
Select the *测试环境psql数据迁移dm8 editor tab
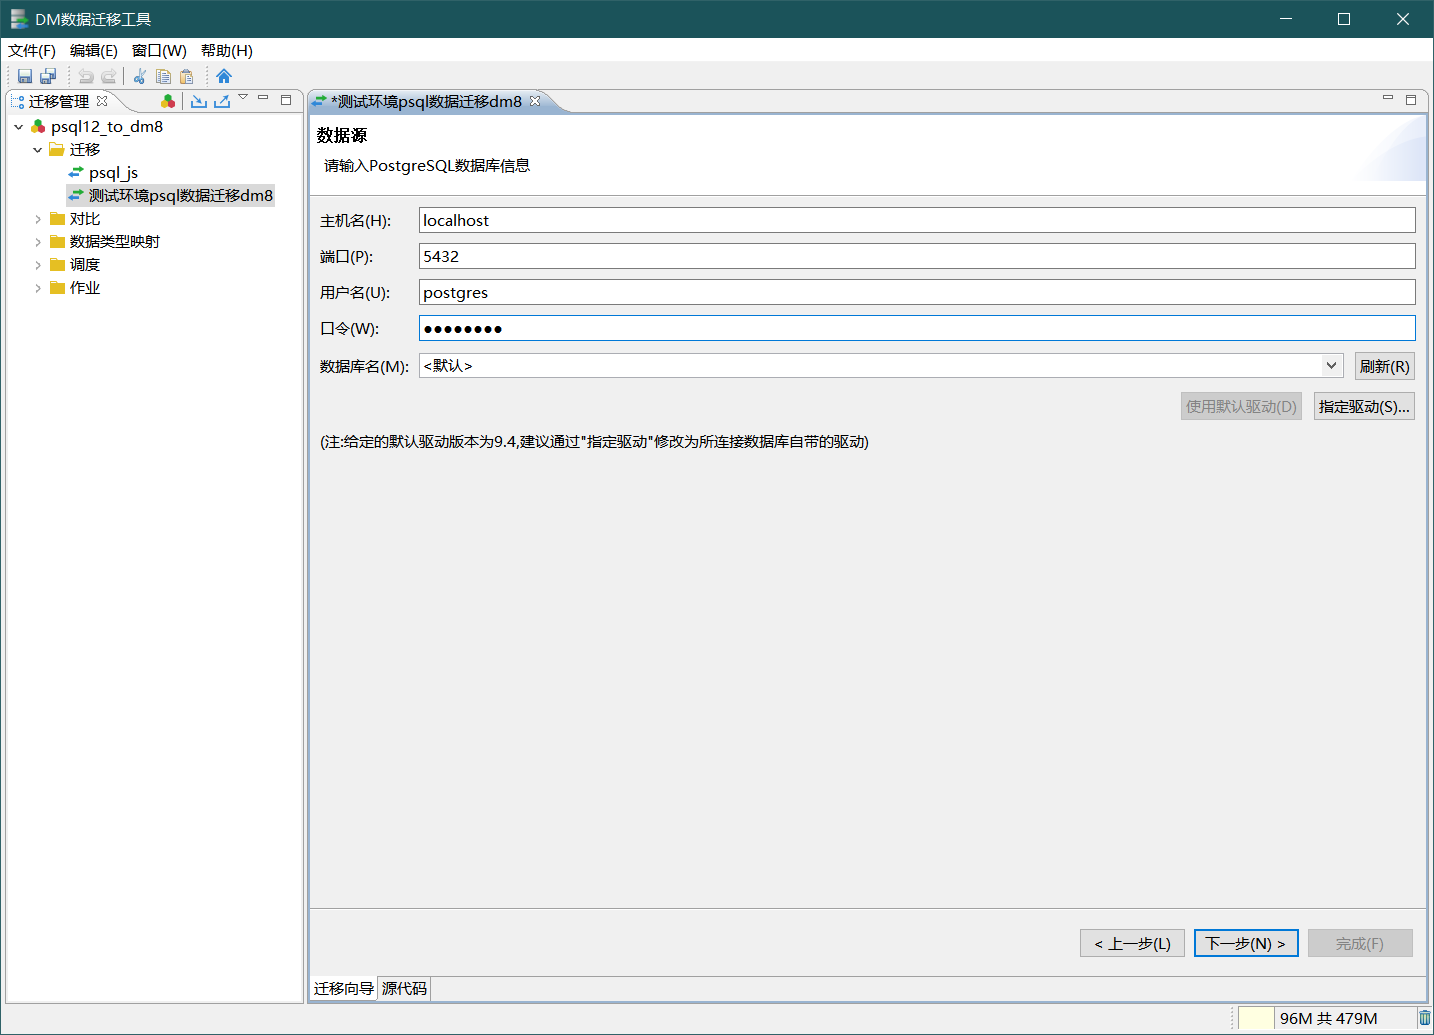coord(428,101)
